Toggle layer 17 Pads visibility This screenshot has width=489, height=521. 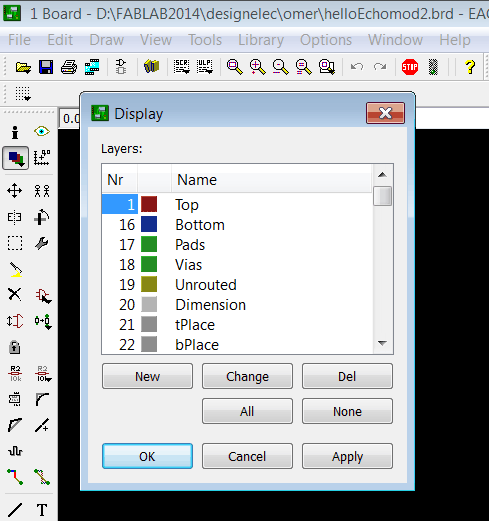tap(127, 245)
